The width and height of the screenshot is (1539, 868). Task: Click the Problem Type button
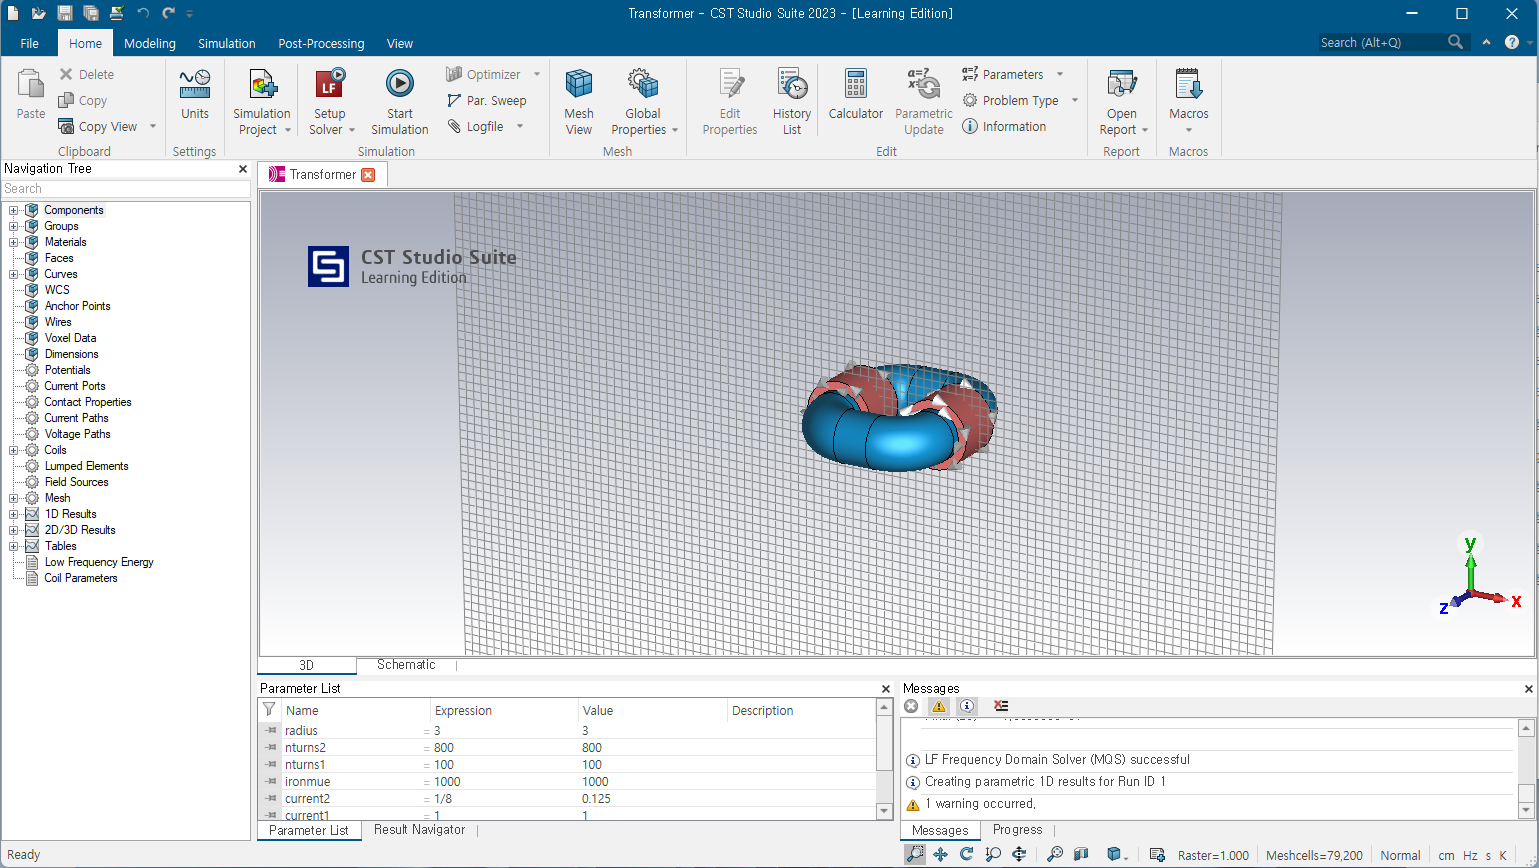(x=1010, y=101)
